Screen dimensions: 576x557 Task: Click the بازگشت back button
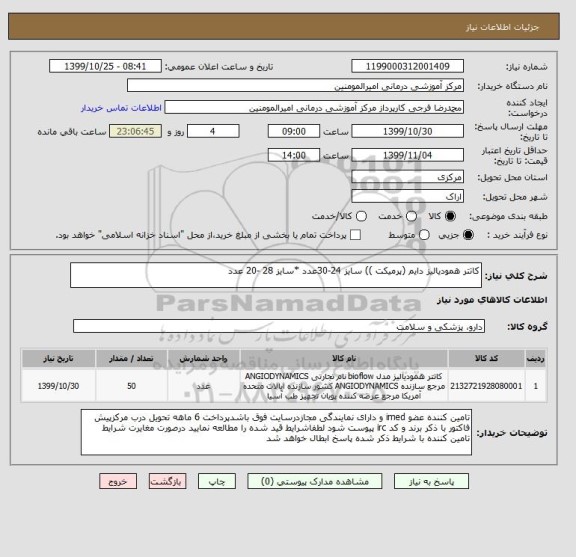coord(168,481)
